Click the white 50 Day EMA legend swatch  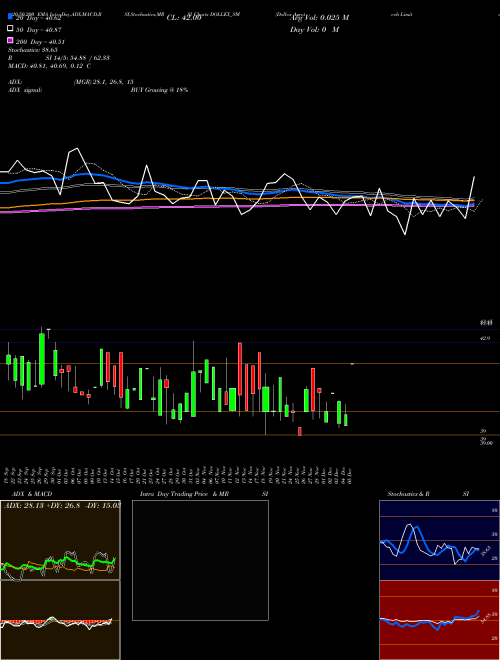click(x=10, y=29)
